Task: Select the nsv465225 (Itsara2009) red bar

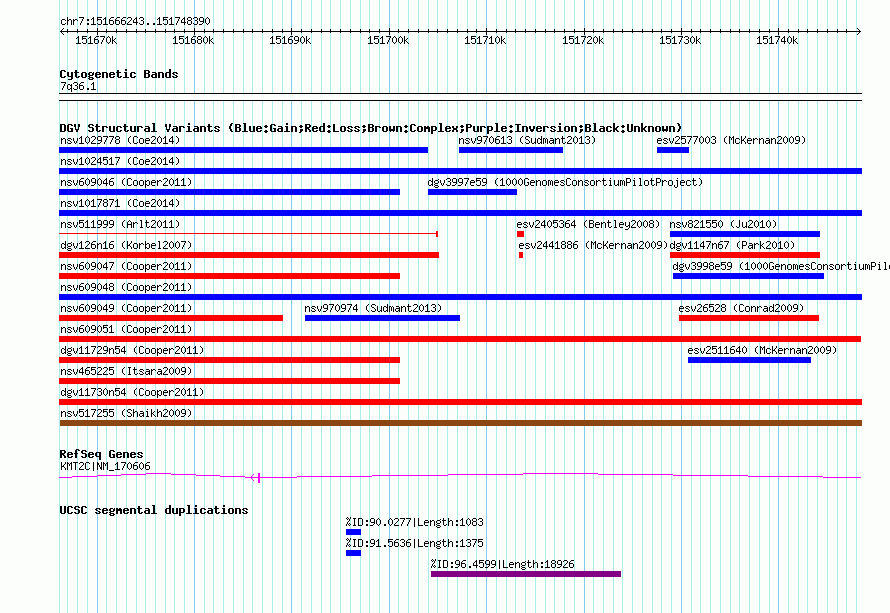Action: click(229, 381)
